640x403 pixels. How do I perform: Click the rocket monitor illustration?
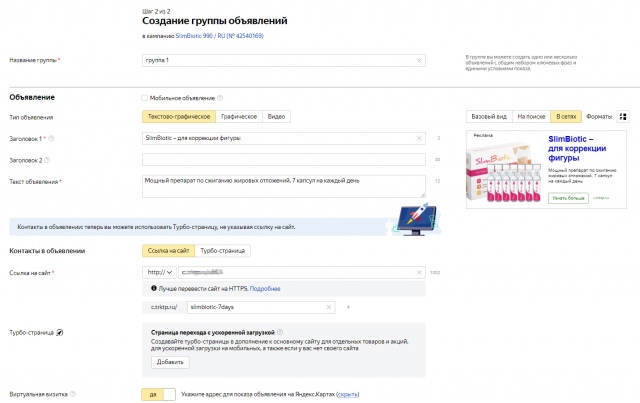click(416, 220)
